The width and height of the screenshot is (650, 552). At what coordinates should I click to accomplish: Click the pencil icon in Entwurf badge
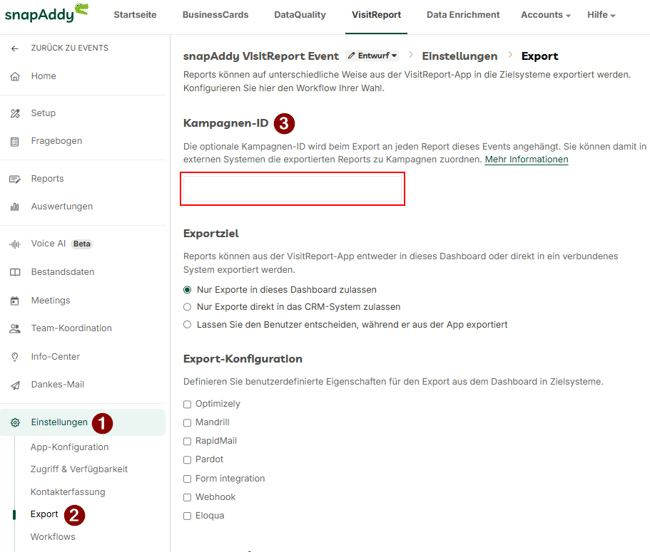352,56
